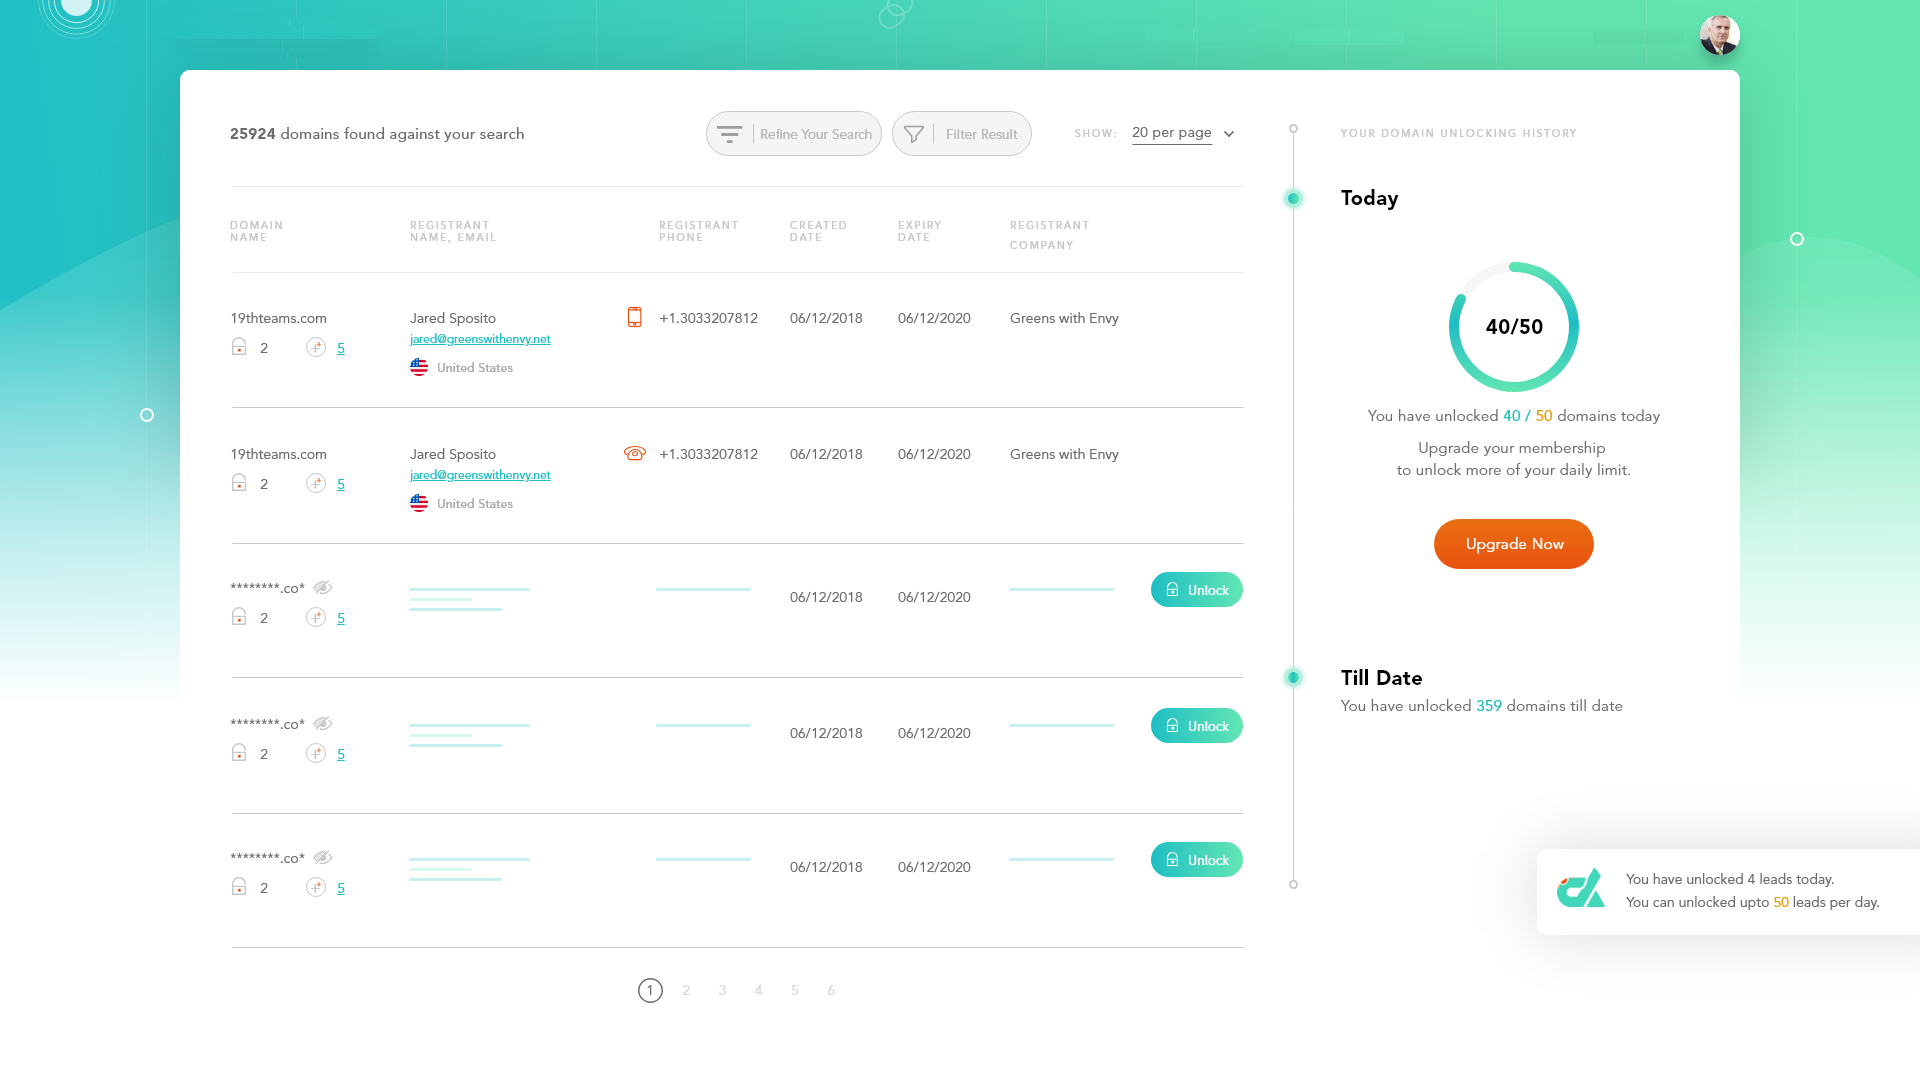1920x1080 pixels.
Task: Toggle the hidden-eye icon on third masked domain
Action: (x=322, y=857)
